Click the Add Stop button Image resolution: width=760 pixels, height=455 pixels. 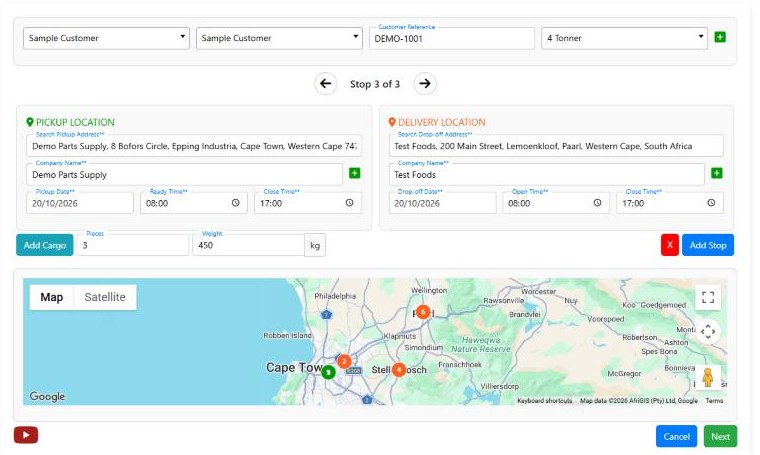point(708,245)
